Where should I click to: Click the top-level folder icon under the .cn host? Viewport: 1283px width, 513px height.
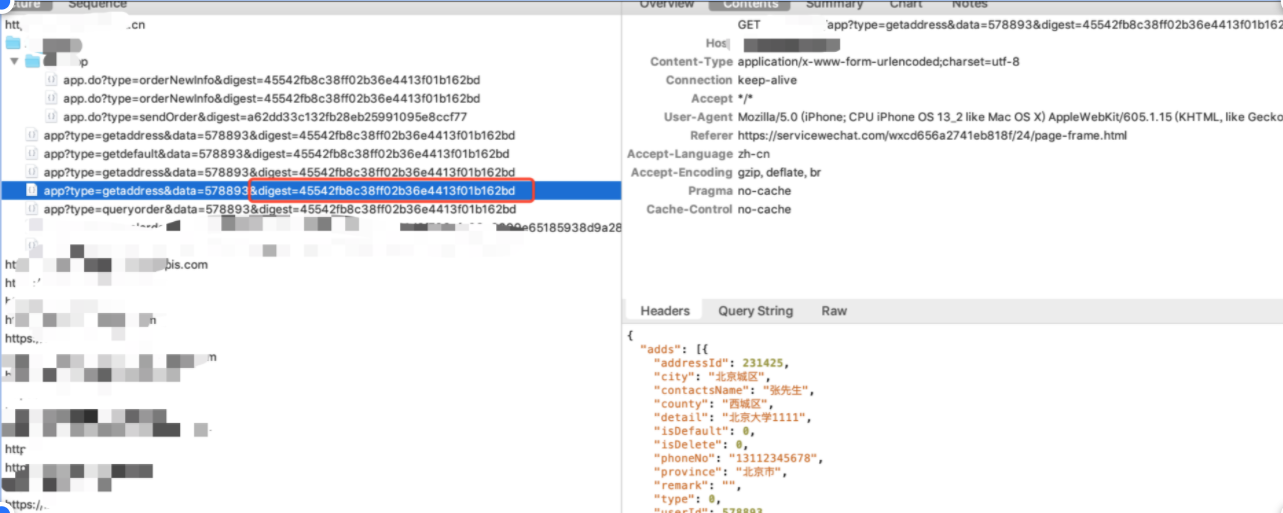[x=13, y=43]
